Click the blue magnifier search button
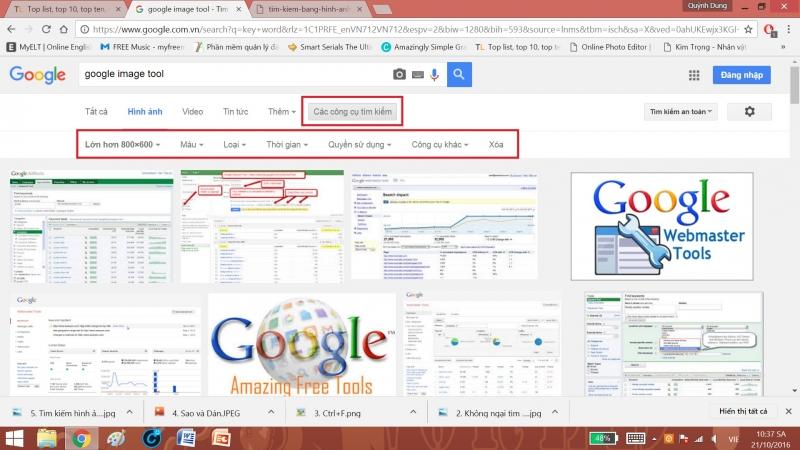Screen dimensions: 800x450 (x=459, y=74)
